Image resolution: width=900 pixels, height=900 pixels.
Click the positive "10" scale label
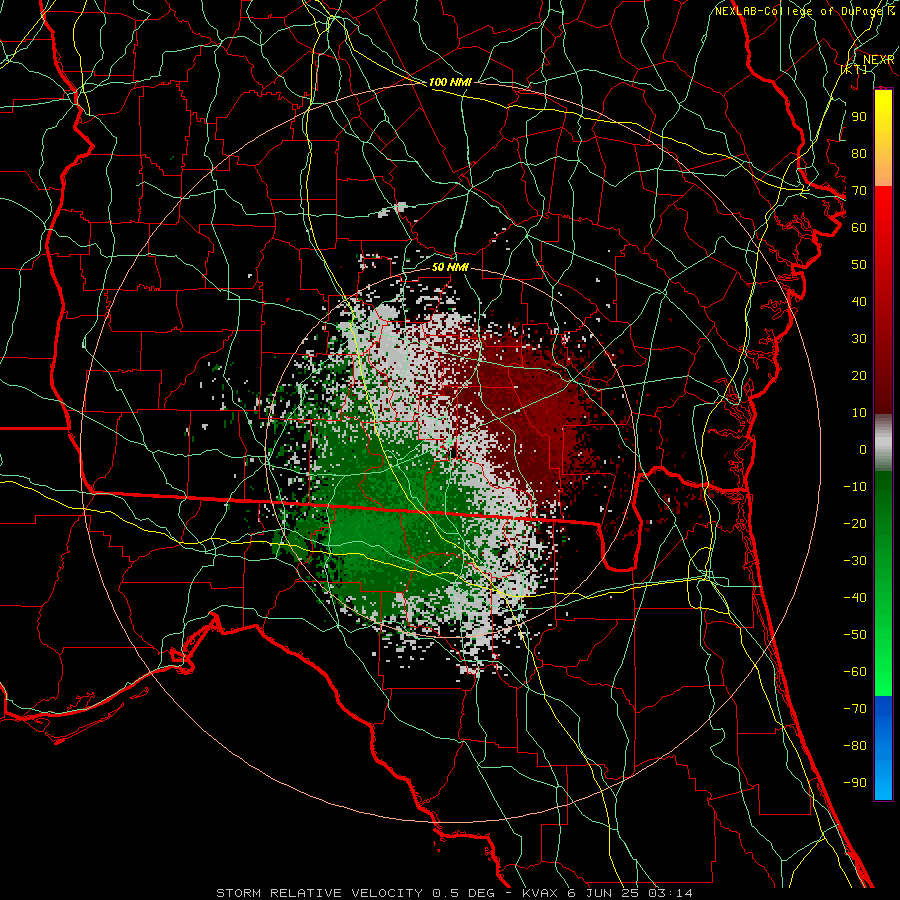point(859,413)
